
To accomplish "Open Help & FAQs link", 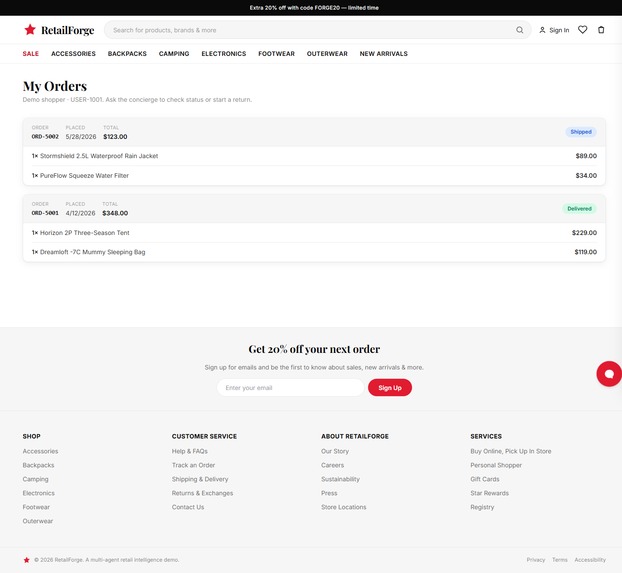I will (190, 451).
